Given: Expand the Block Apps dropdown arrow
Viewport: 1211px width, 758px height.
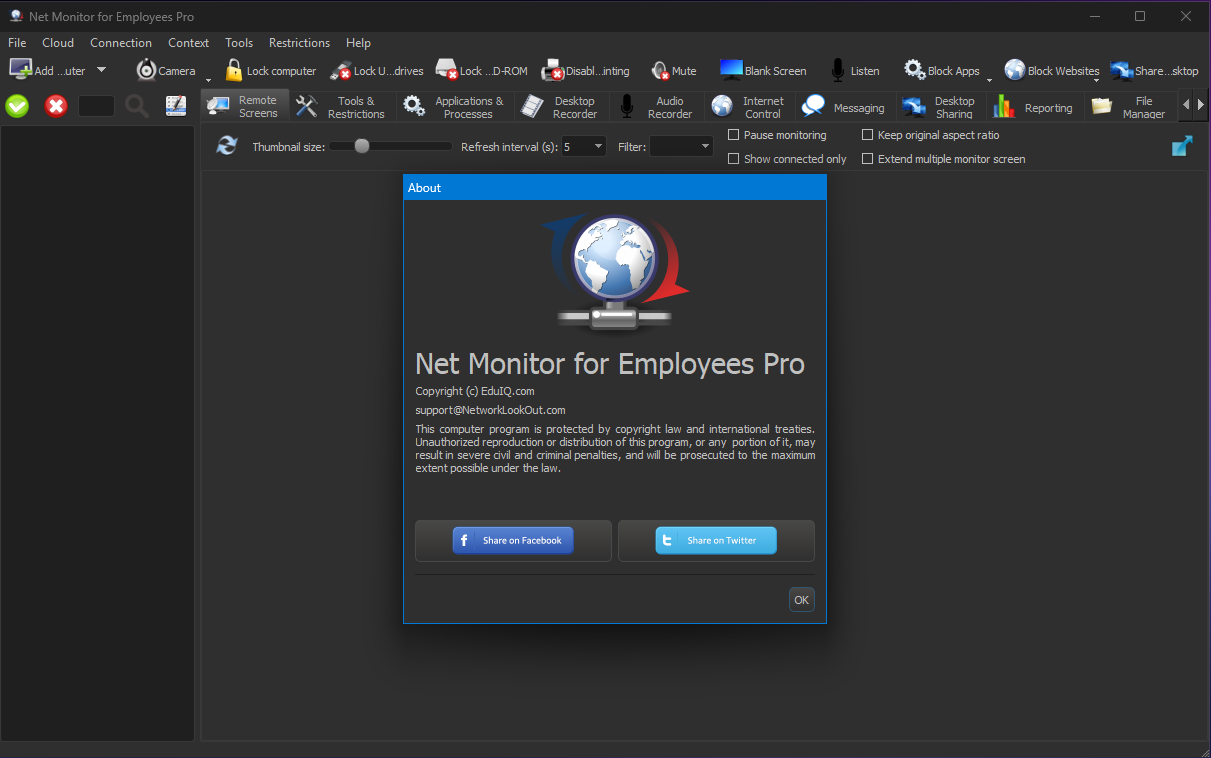Looking at the screenshot, I should 989,80.
